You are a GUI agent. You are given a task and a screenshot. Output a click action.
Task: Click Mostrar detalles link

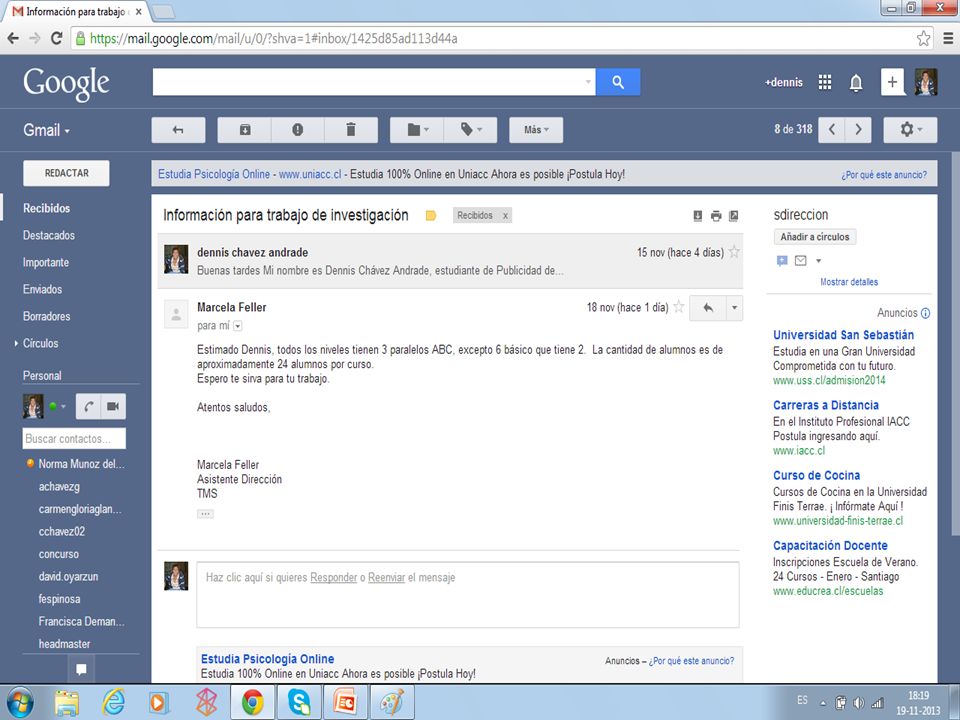point(849,282)
